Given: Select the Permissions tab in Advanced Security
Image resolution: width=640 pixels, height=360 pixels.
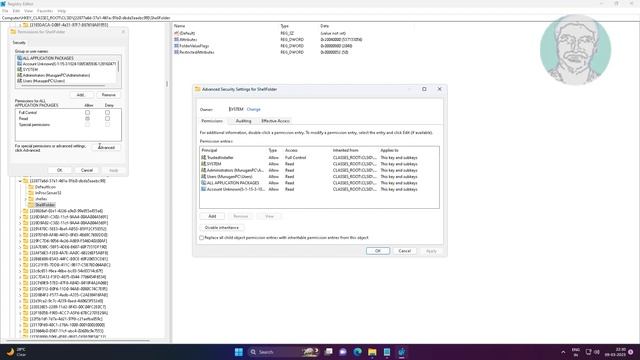Looking at the screenshot, I should pyautogui.click(x=212, y=121).
